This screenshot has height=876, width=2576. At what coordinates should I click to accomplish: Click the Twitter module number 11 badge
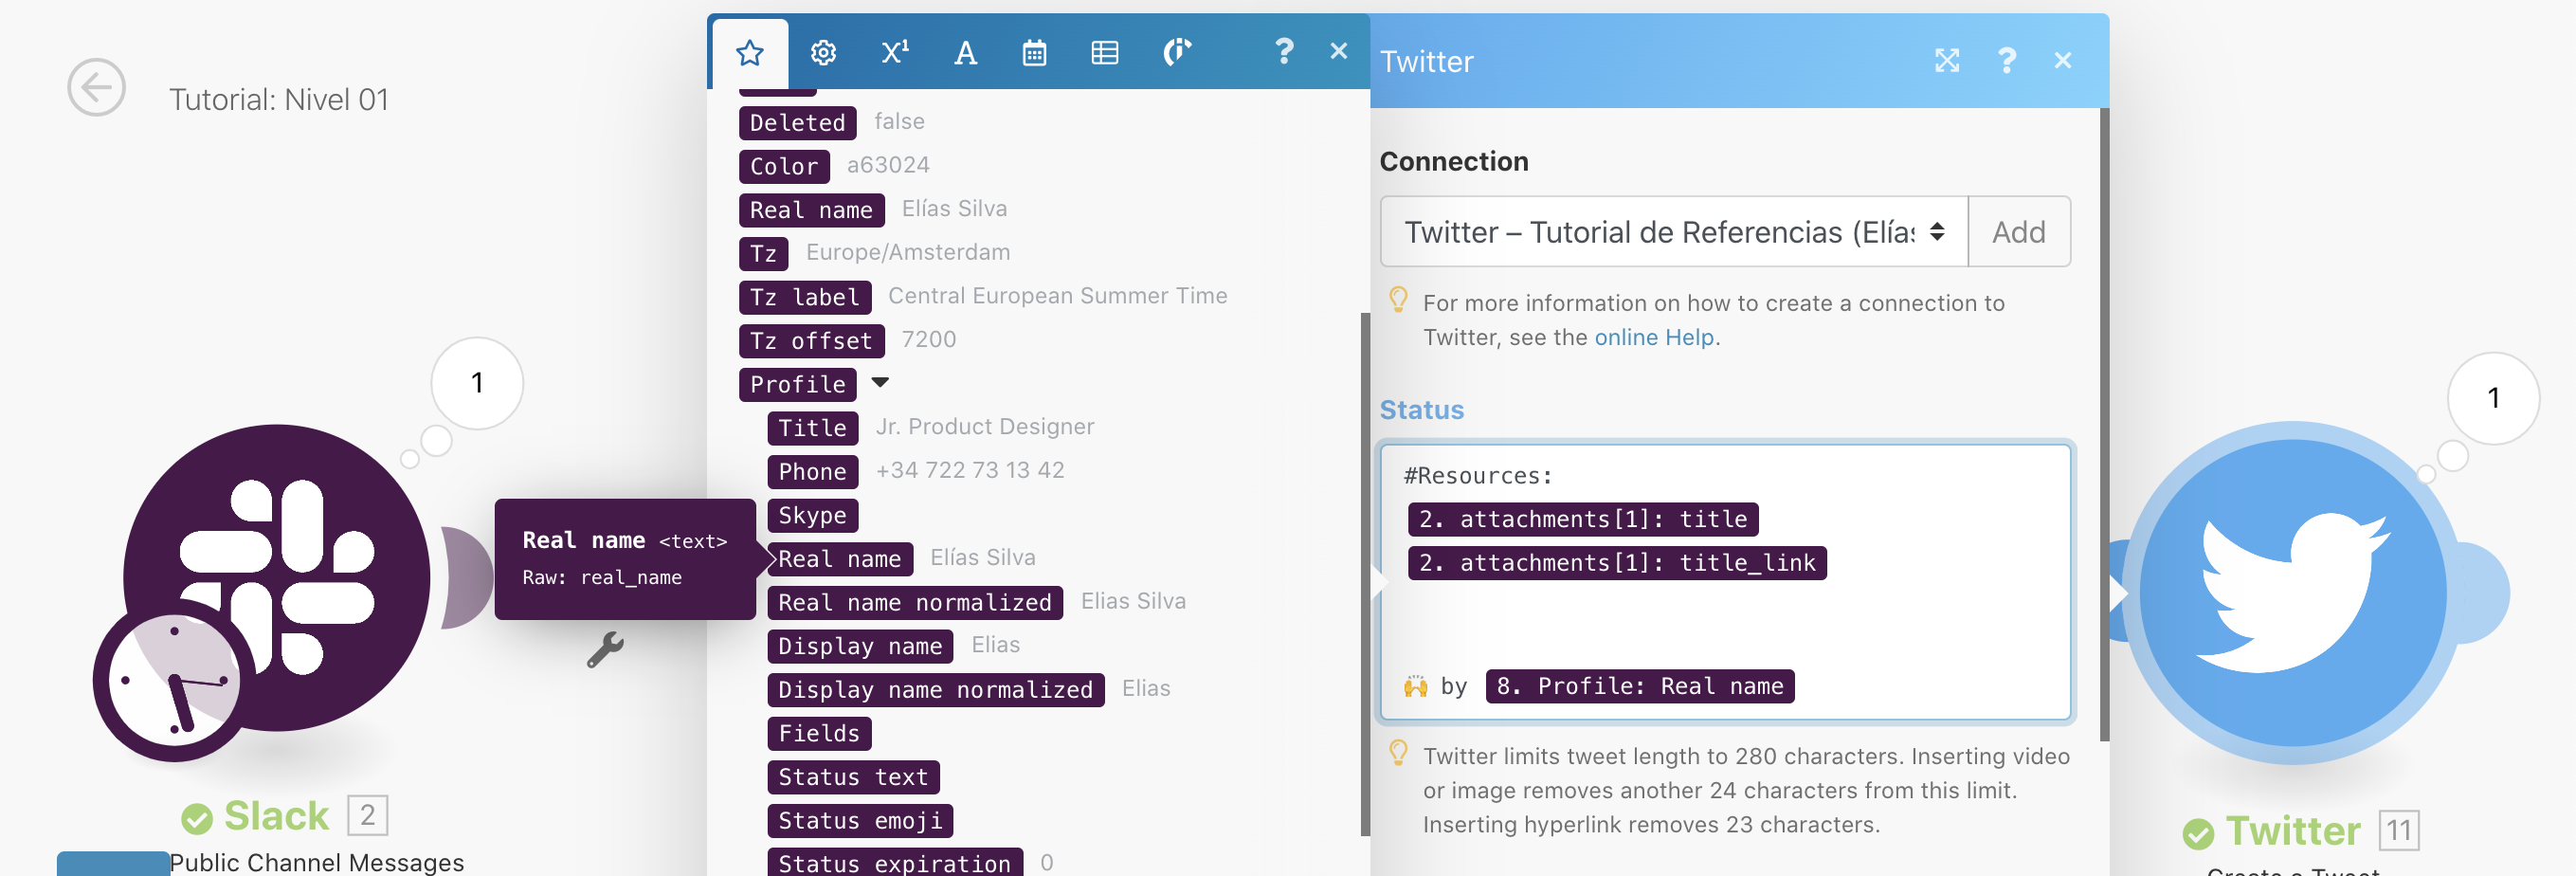pyautogui.click(x=2398, y=831)
